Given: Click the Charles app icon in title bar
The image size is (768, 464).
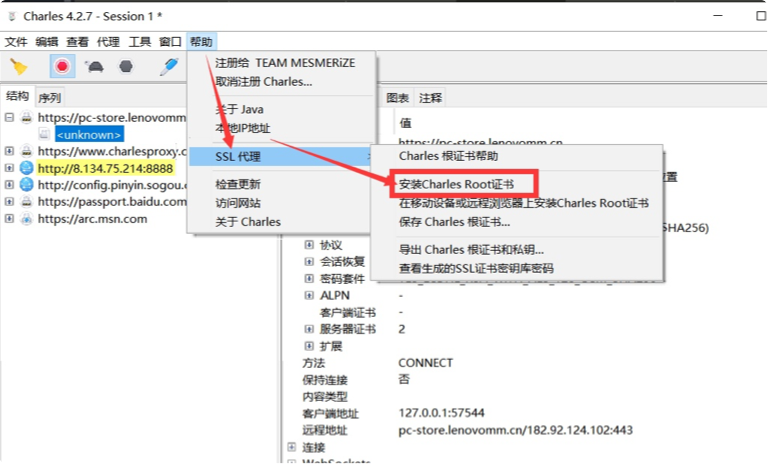Looking at the screenshot, I should click(x=12, y=16).
